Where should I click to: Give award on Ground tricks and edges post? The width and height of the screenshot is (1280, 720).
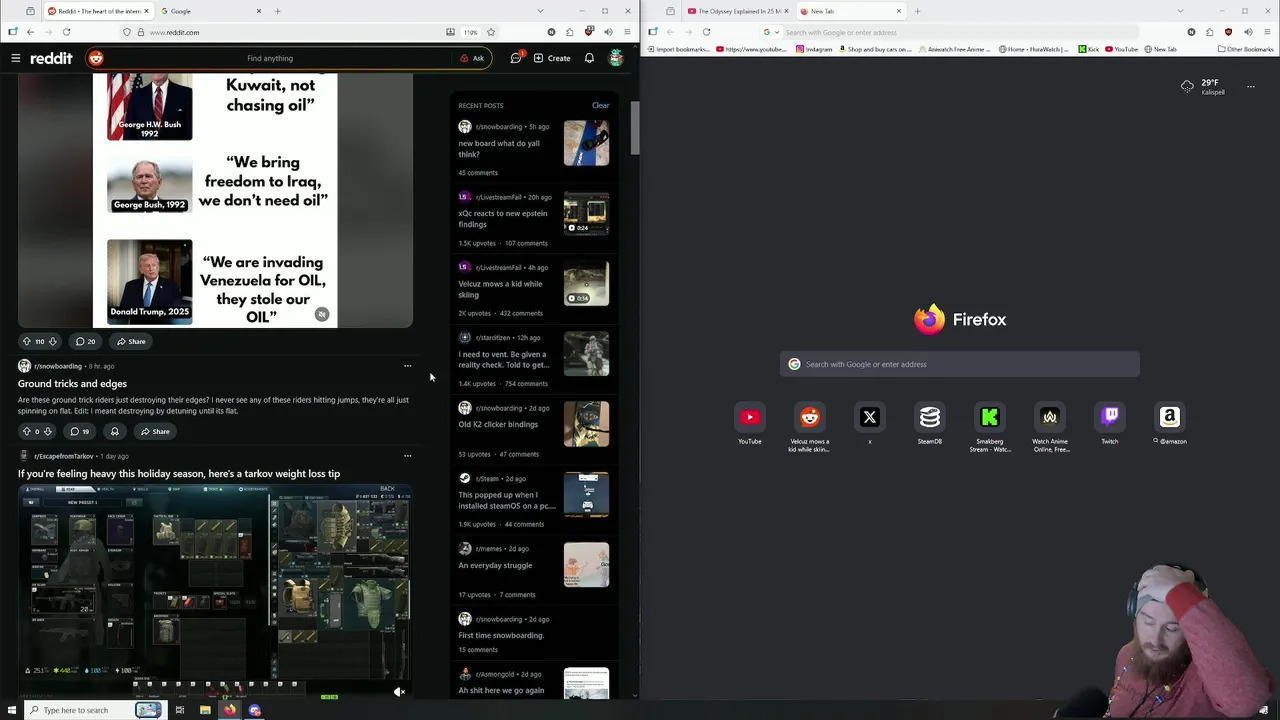pos(114,431)
